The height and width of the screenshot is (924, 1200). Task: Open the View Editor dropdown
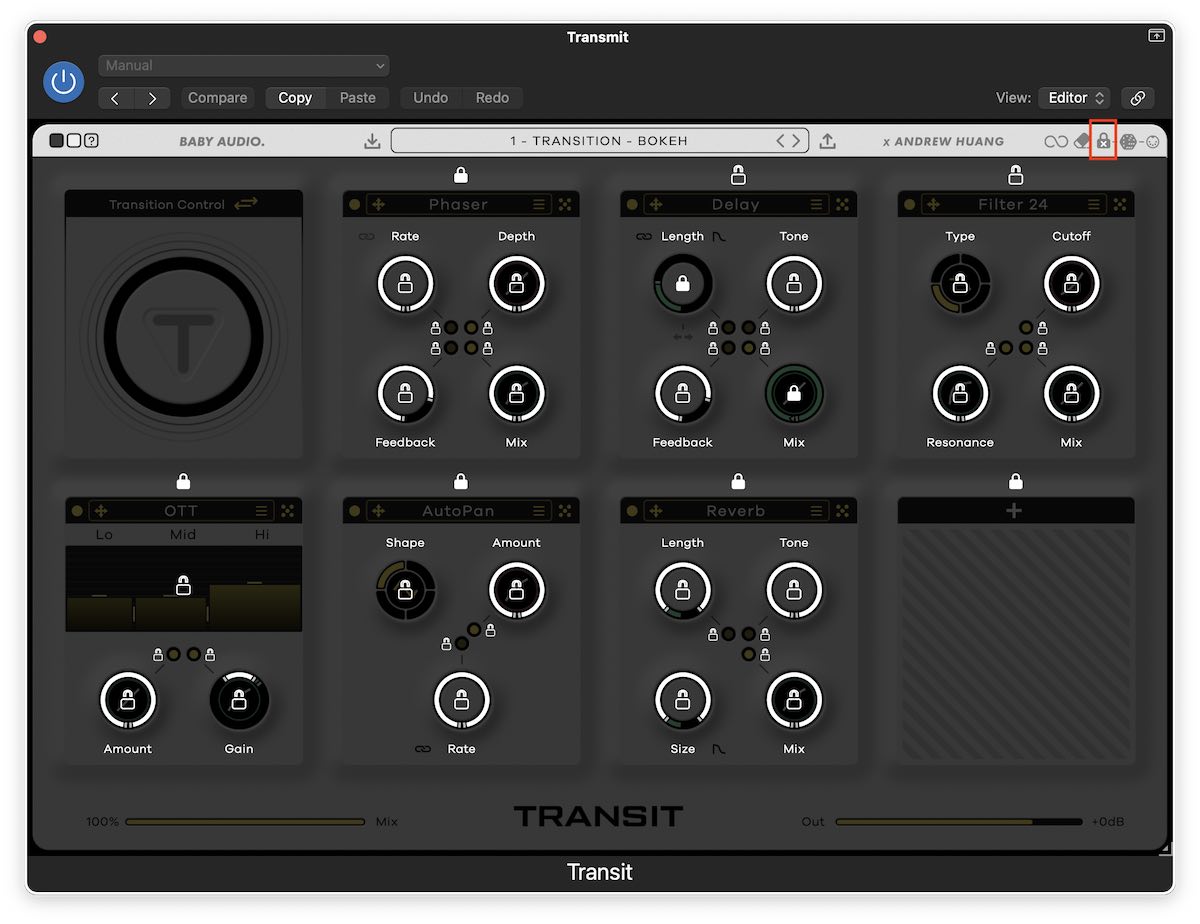coord(1074,98)
